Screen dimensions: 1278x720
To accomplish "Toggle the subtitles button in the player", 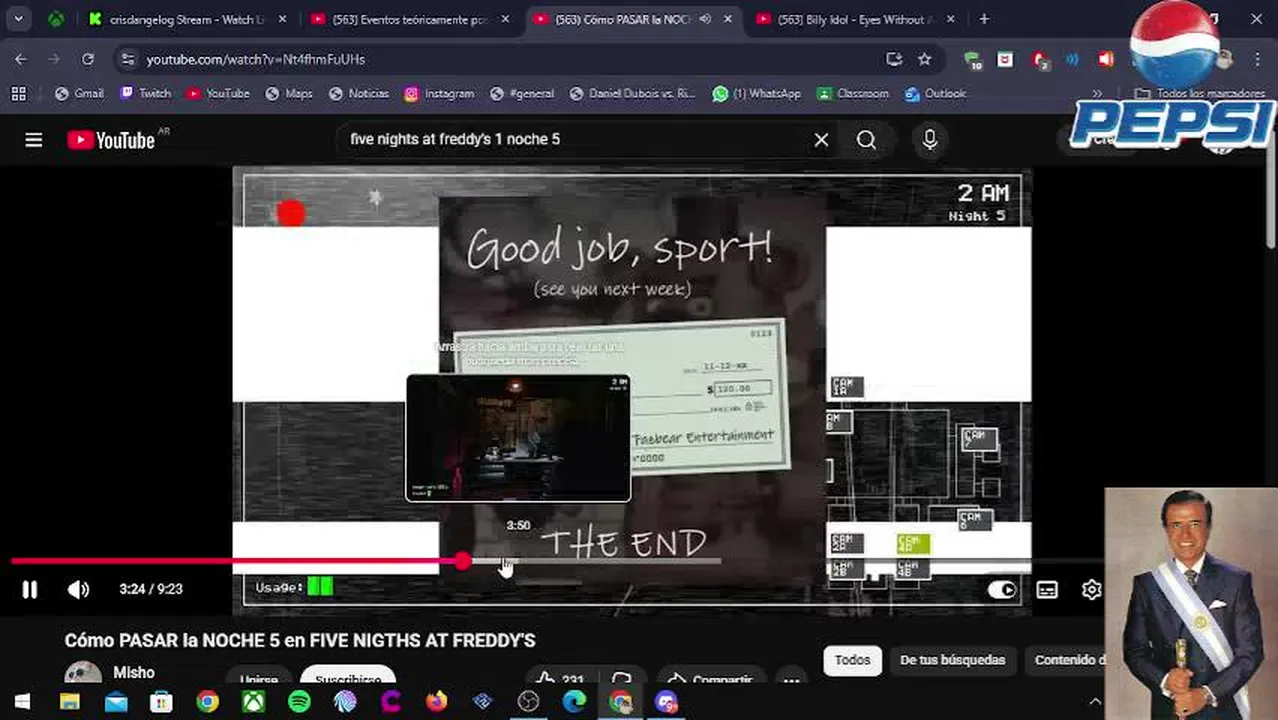I will click(x=1047, y=590).
